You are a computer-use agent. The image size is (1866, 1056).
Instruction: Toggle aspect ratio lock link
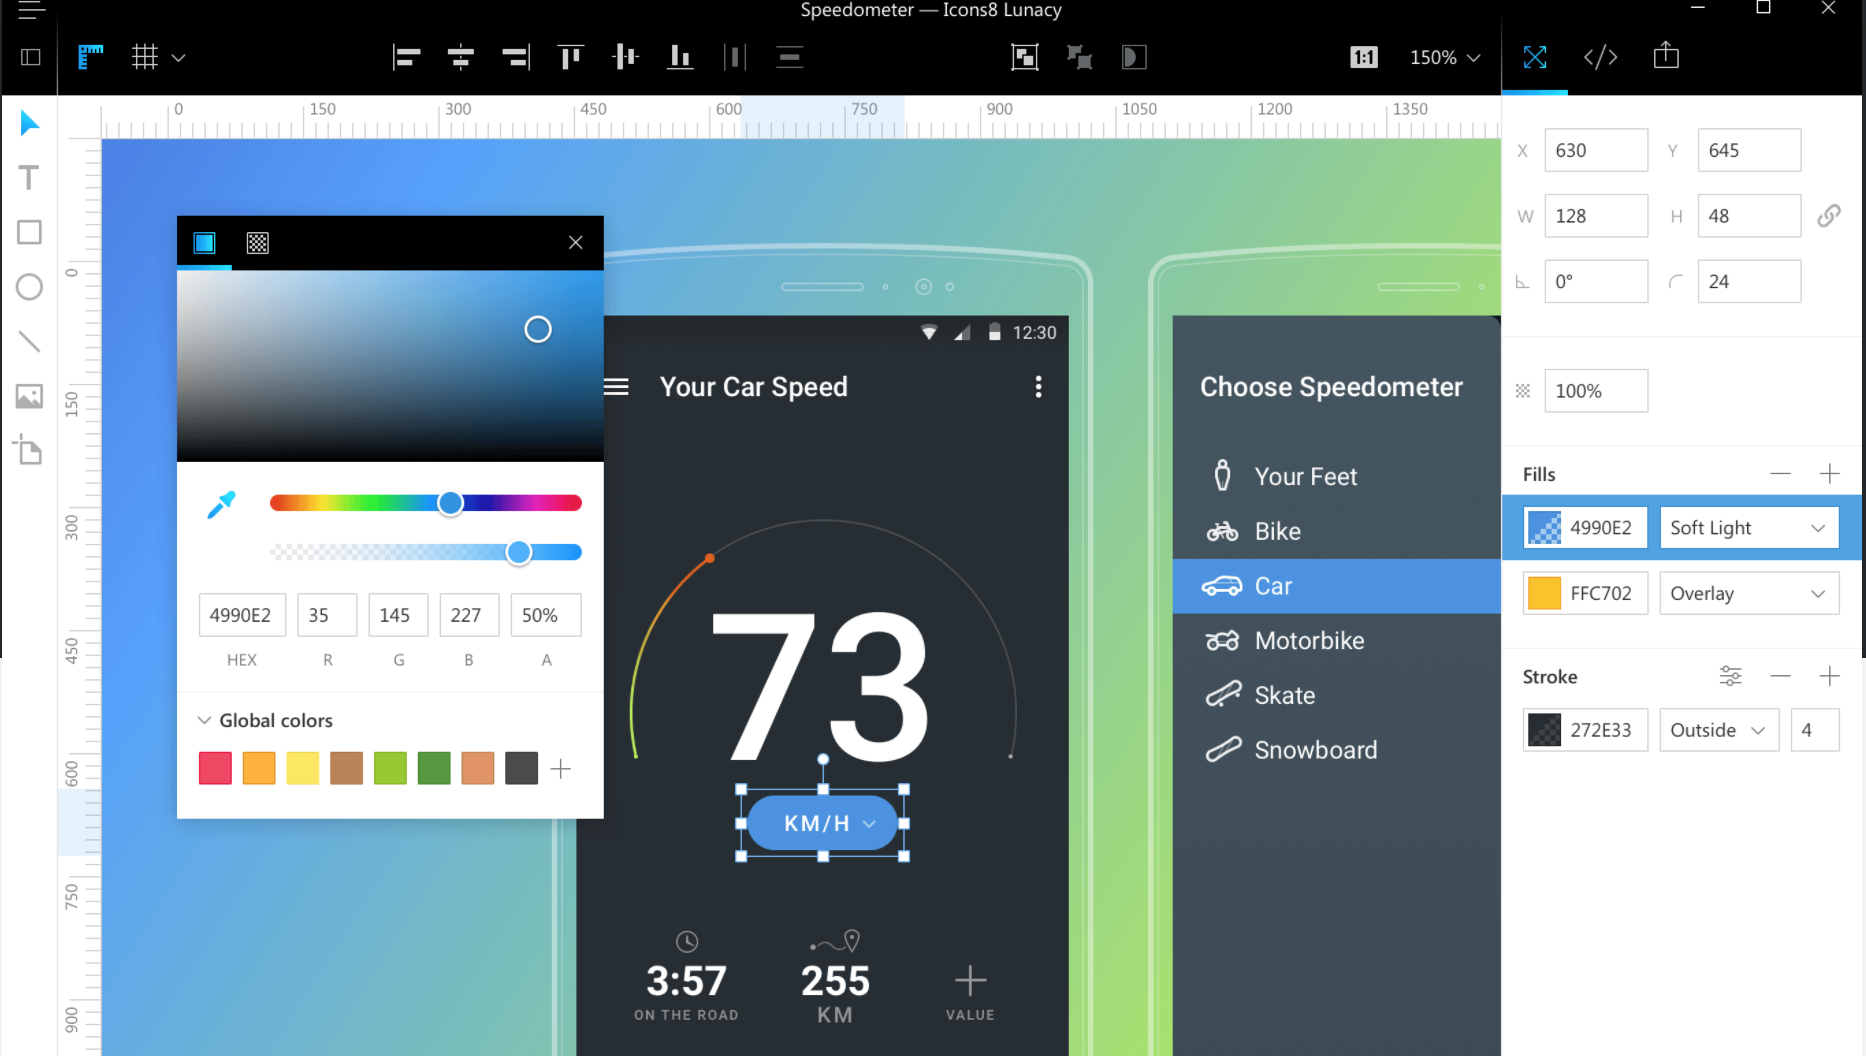[1828, 216]
